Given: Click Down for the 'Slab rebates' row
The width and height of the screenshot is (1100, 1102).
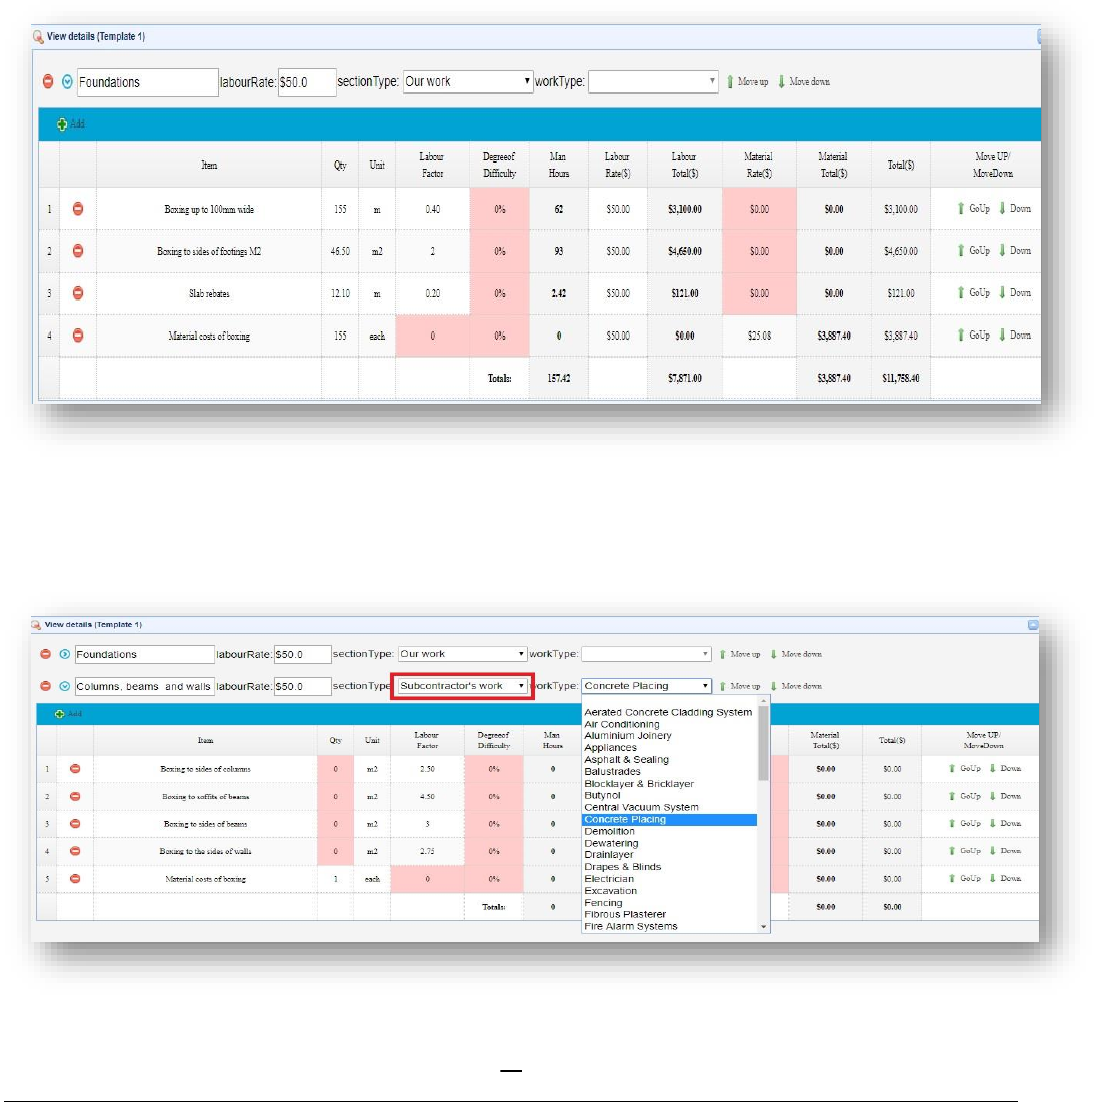Looking at the screenshot, I should [1015, 293].
